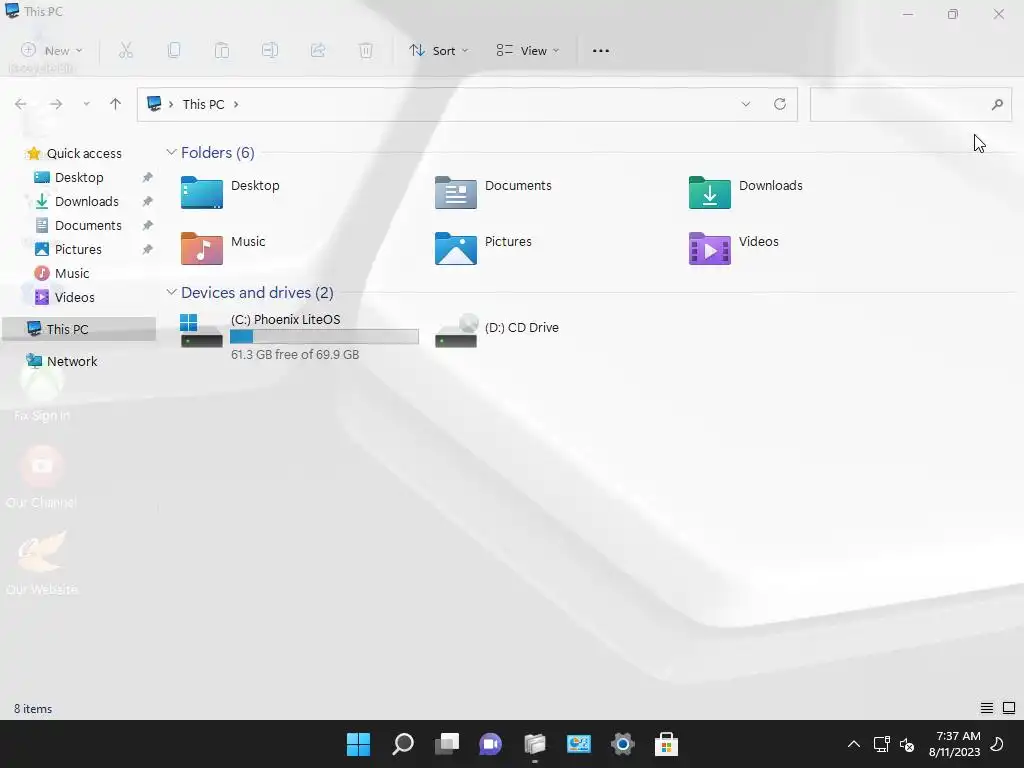The width and height of the screenshot is (1024, 768).
Task: Unpin Desktop using its pin icon
Action: coord(148,177)
